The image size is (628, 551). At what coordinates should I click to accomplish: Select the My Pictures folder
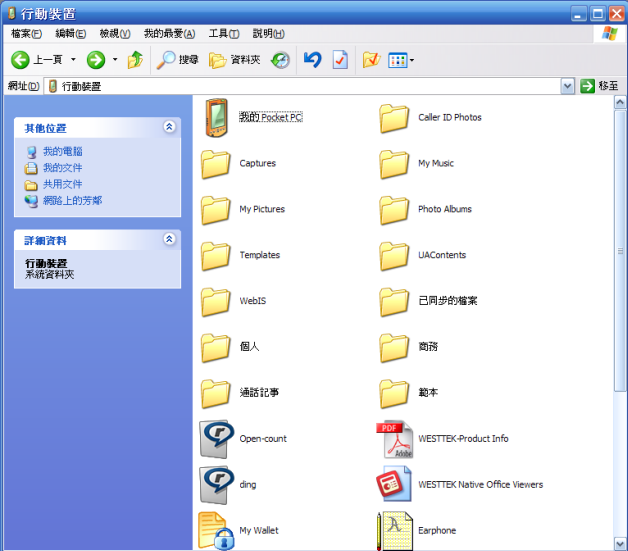[x=243, y=209]
